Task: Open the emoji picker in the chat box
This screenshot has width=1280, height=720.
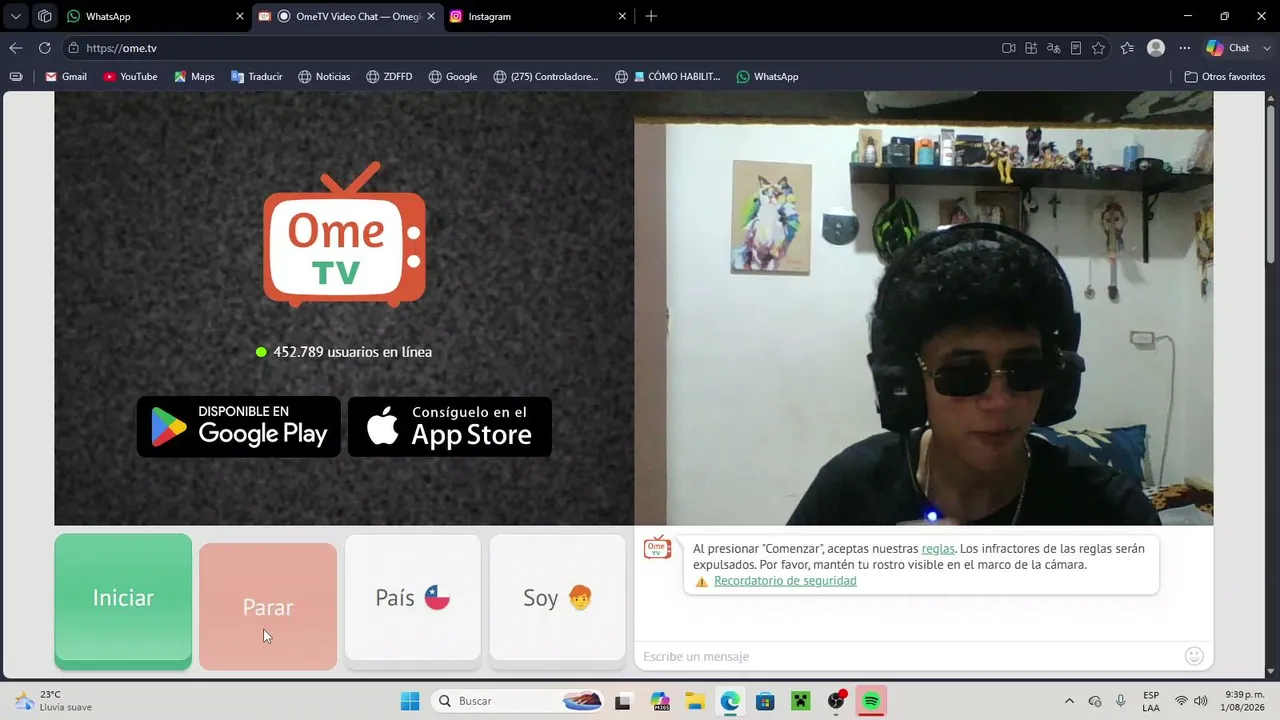Action: (1193, 656)
